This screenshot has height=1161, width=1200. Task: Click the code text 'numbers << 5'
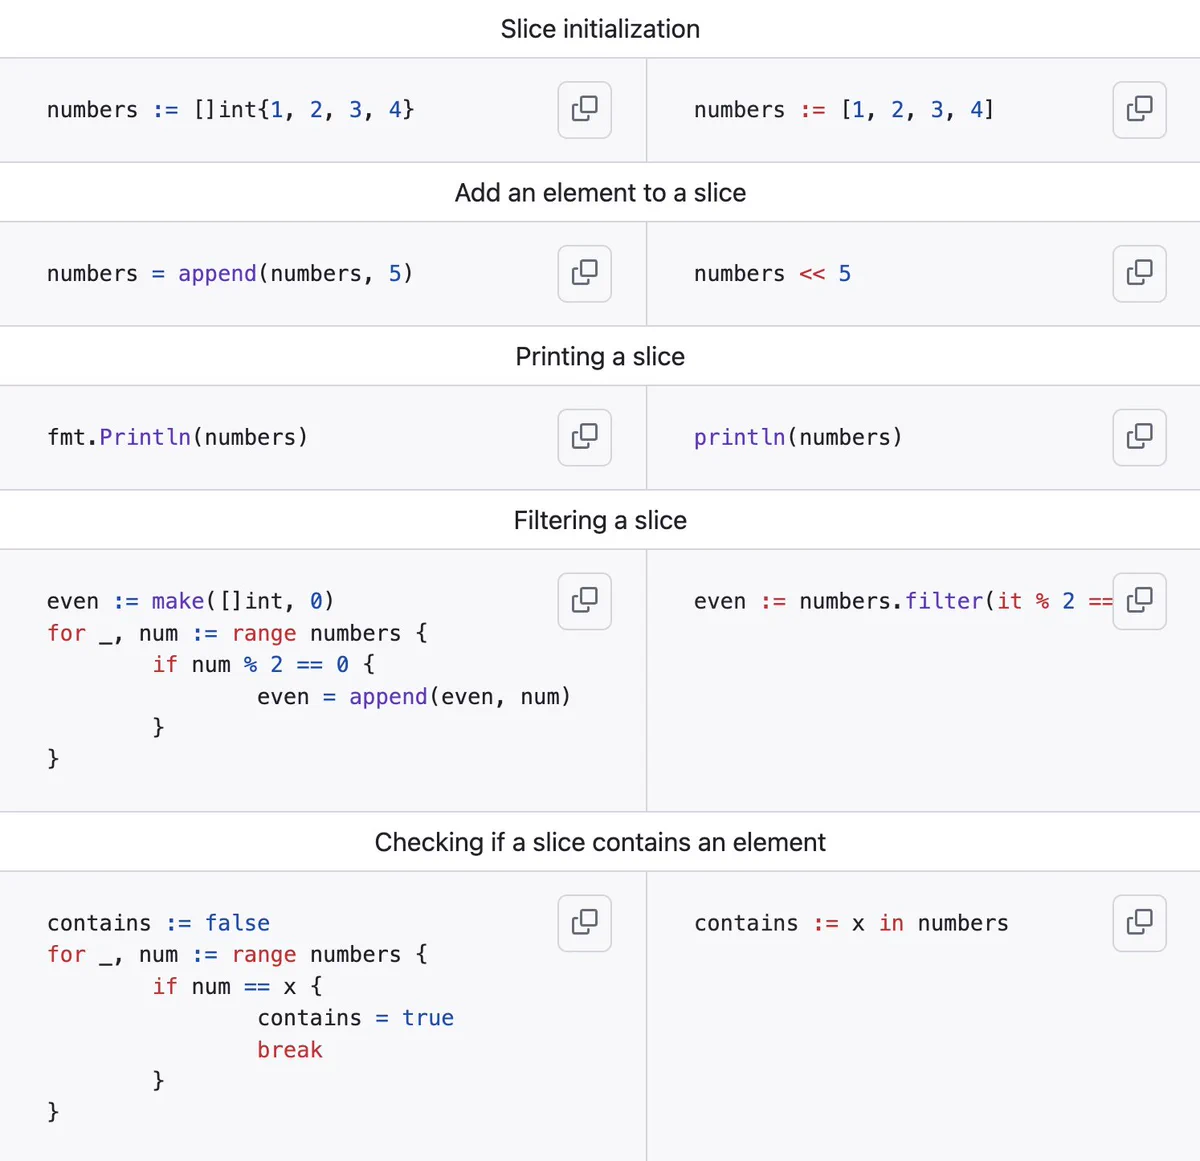(772, 274)
